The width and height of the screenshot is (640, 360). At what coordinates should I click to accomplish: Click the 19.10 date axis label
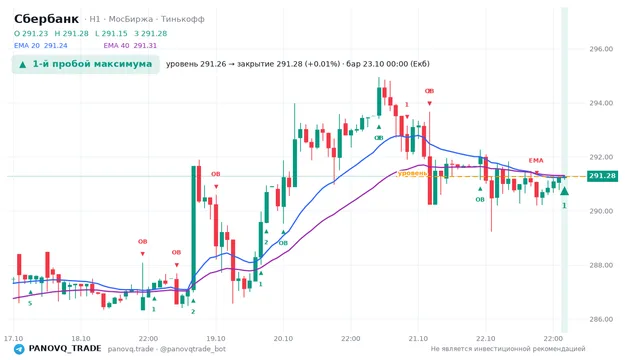216,339
